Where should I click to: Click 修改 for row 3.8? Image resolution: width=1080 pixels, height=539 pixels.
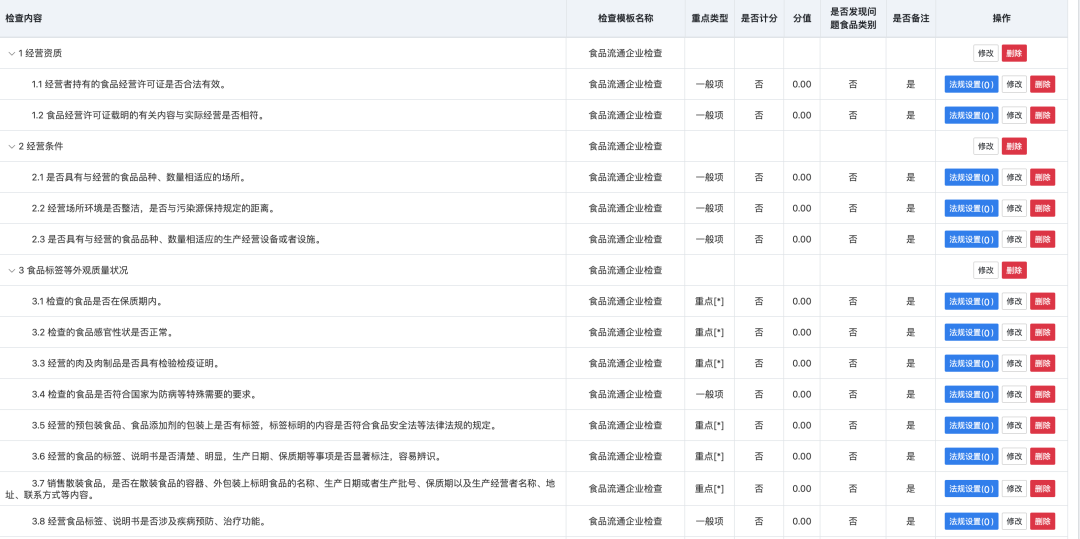pyautogui.click(x=1014, y=521)
